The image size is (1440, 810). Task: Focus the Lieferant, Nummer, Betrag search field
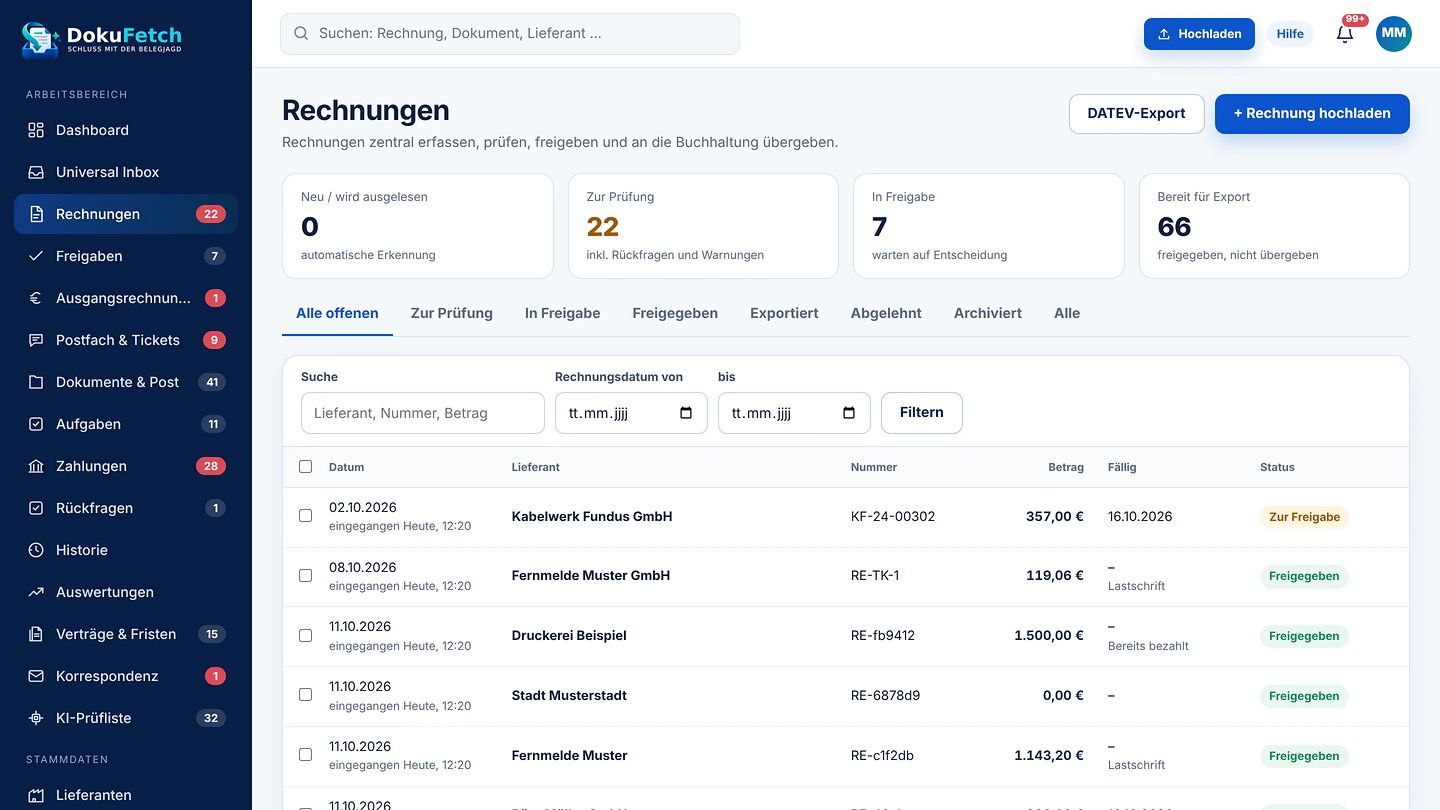(423, 413)
